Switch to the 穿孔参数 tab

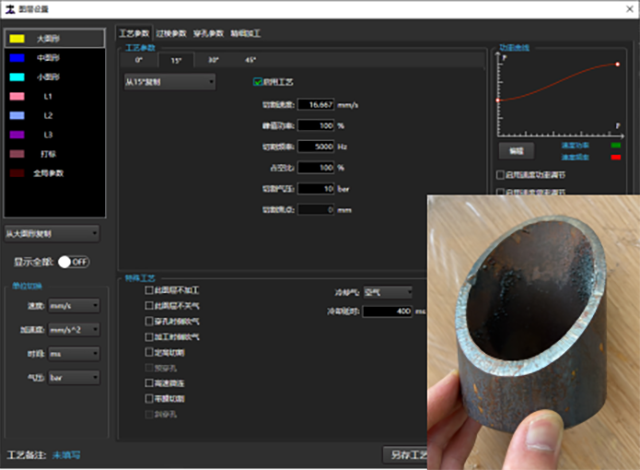pos(209,33)
